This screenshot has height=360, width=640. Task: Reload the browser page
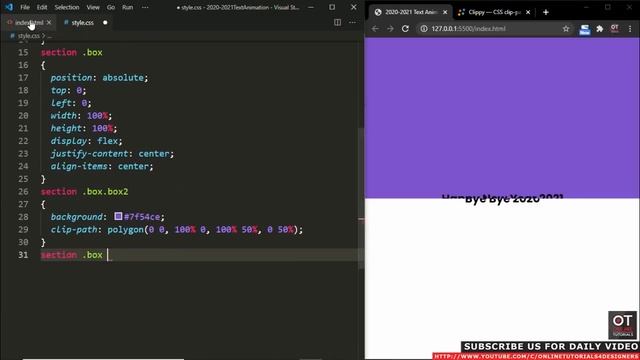[x=405, y=29]
